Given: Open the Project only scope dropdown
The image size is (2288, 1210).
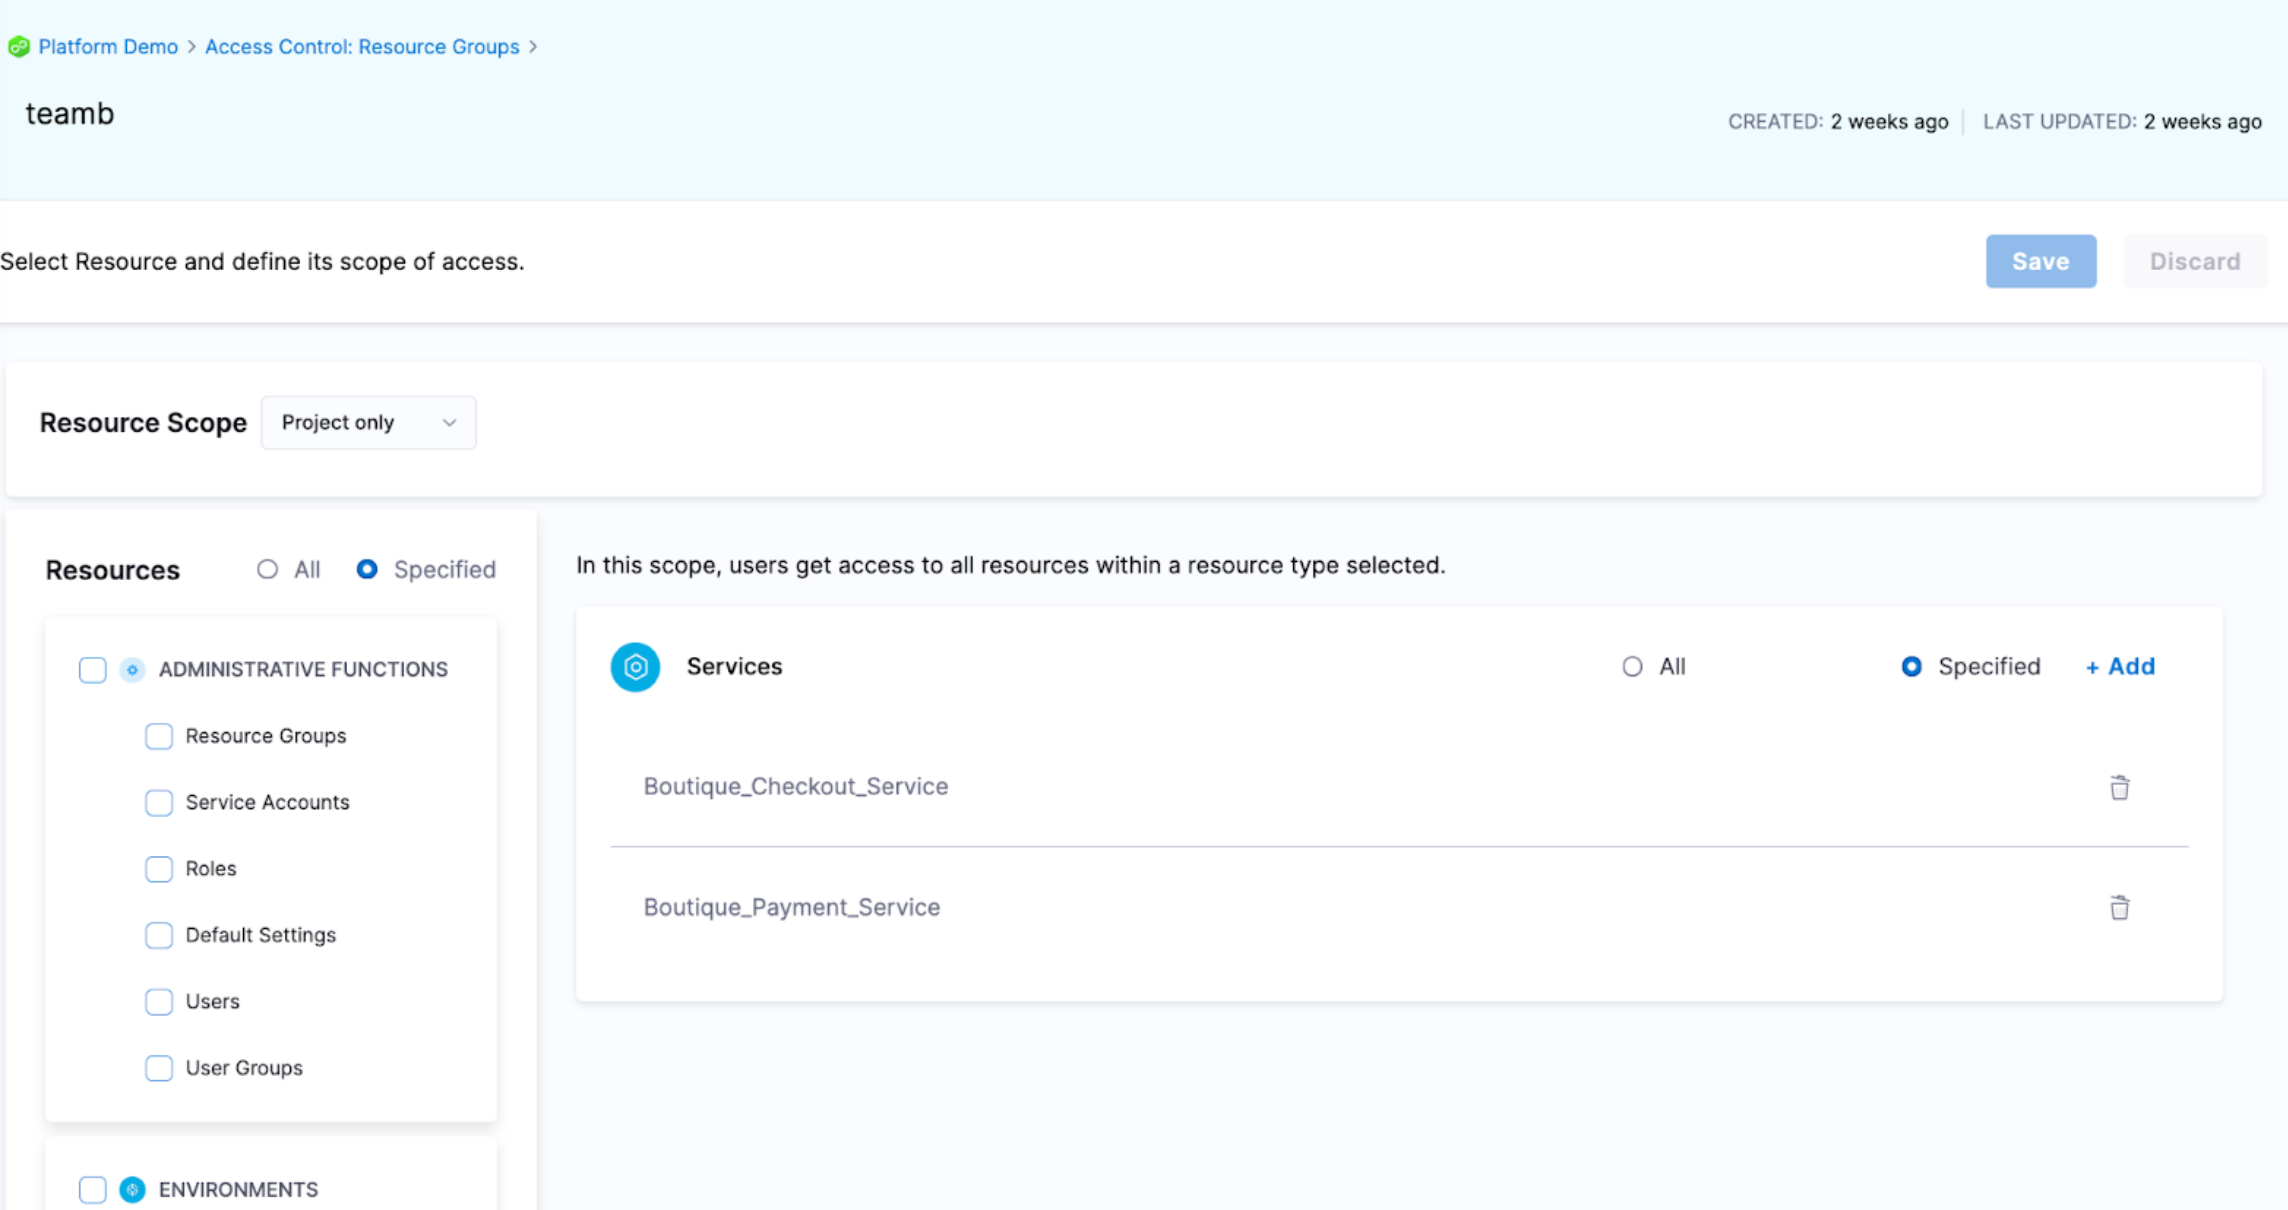Looking at the screenshot, I should point(367,423).
